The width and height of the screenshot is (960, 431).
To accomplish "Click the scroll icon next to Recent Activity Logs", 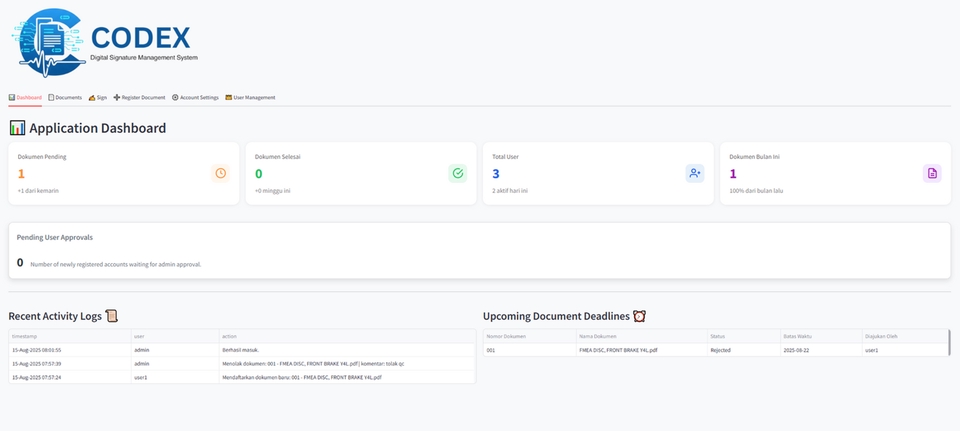I will click(112, 316).
